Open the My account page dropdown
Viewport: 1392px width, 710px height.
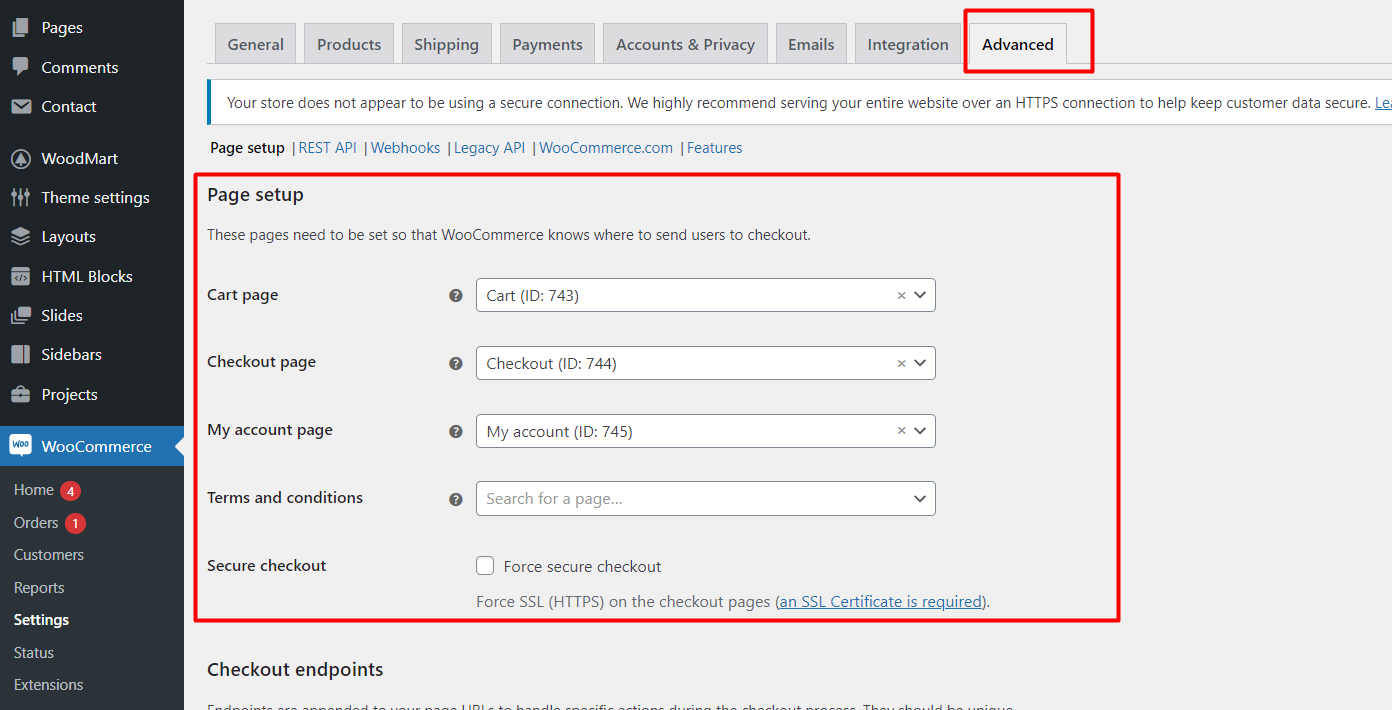[x=706, y=431]
